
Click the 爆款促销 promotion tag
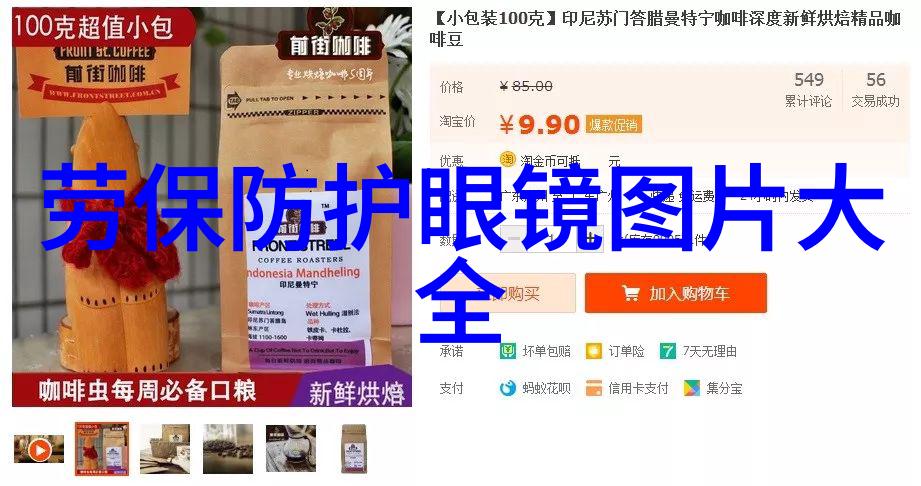[614, 125]
